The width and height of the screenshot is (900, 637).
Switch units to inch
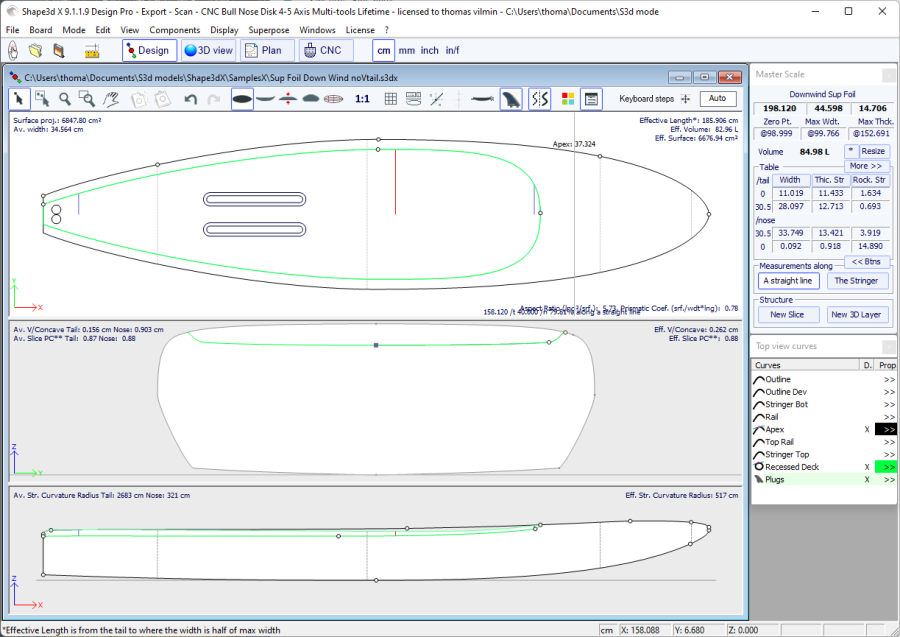click(429, 50)
